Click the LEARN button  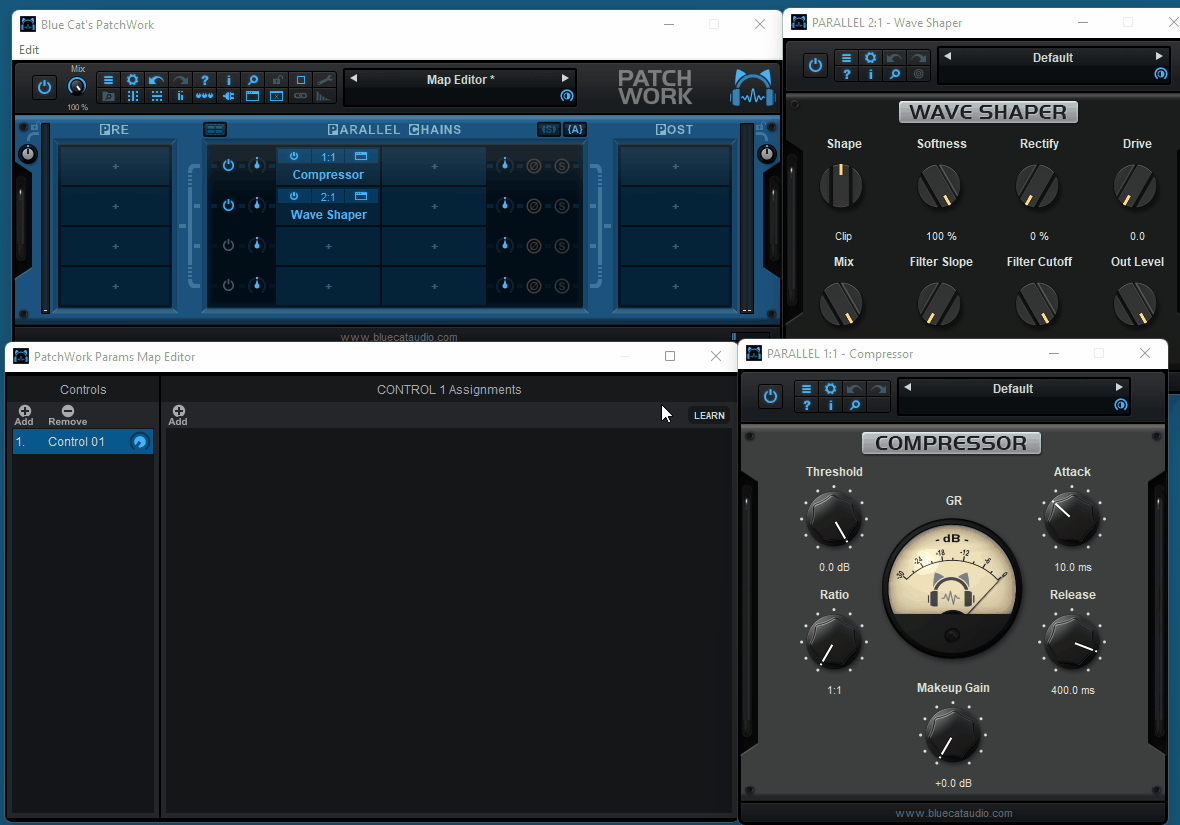(709, 416)
